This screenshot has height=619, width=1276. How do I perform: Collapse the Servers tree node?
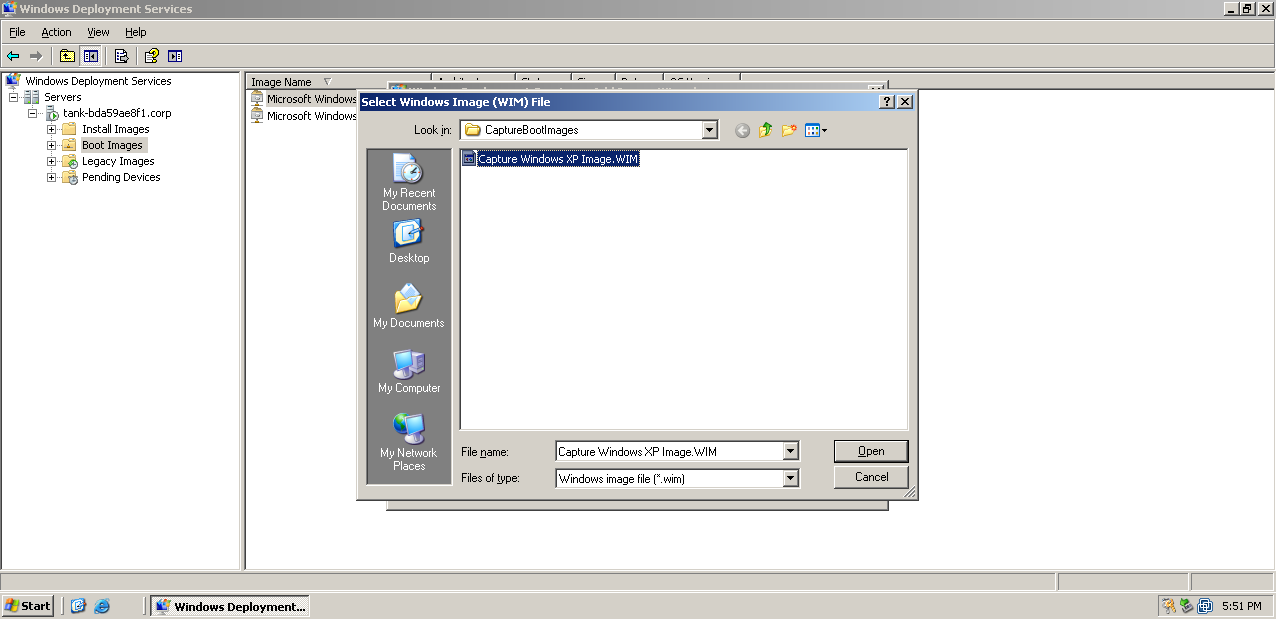(x=14, y=97)
